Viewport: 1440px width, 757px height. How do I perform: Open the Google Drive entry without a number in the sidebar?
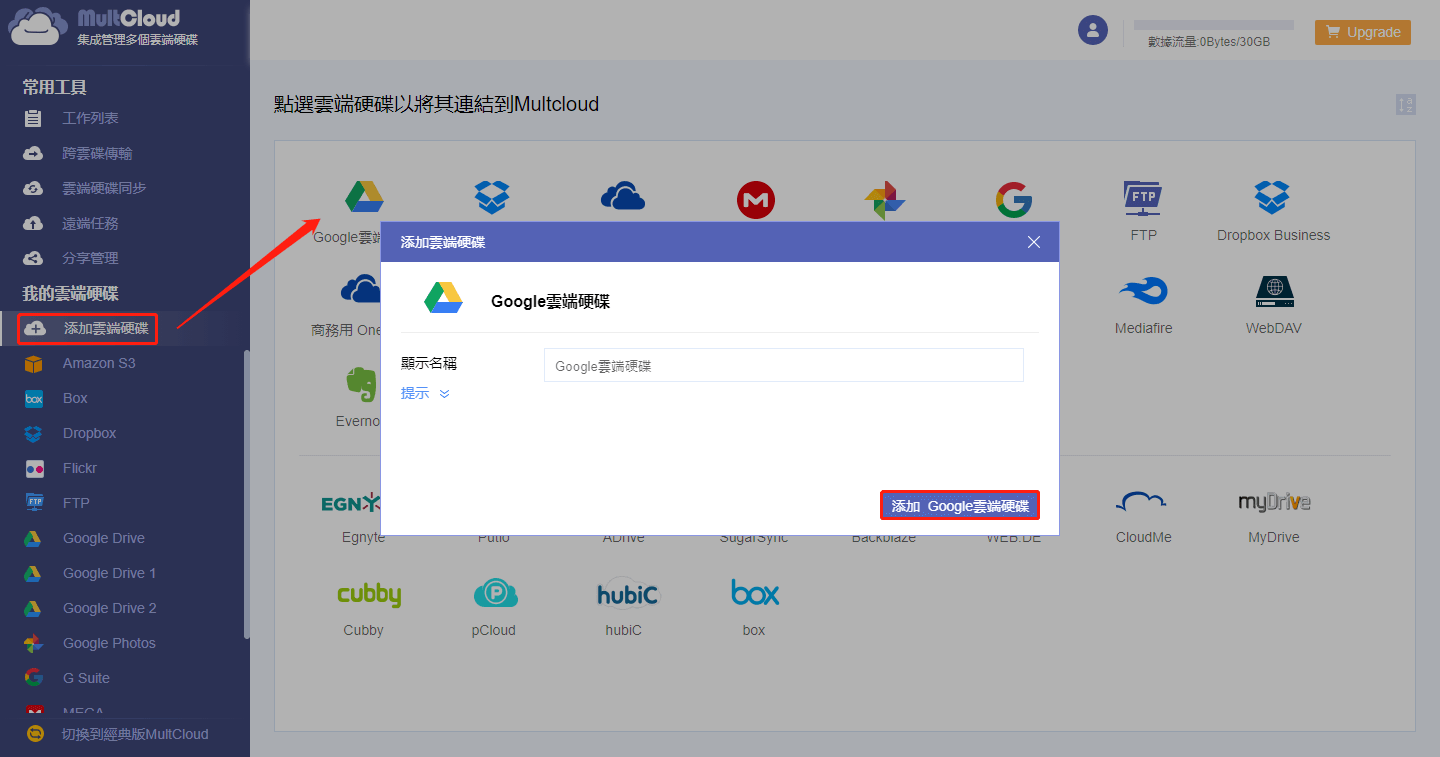coord(103,538)
